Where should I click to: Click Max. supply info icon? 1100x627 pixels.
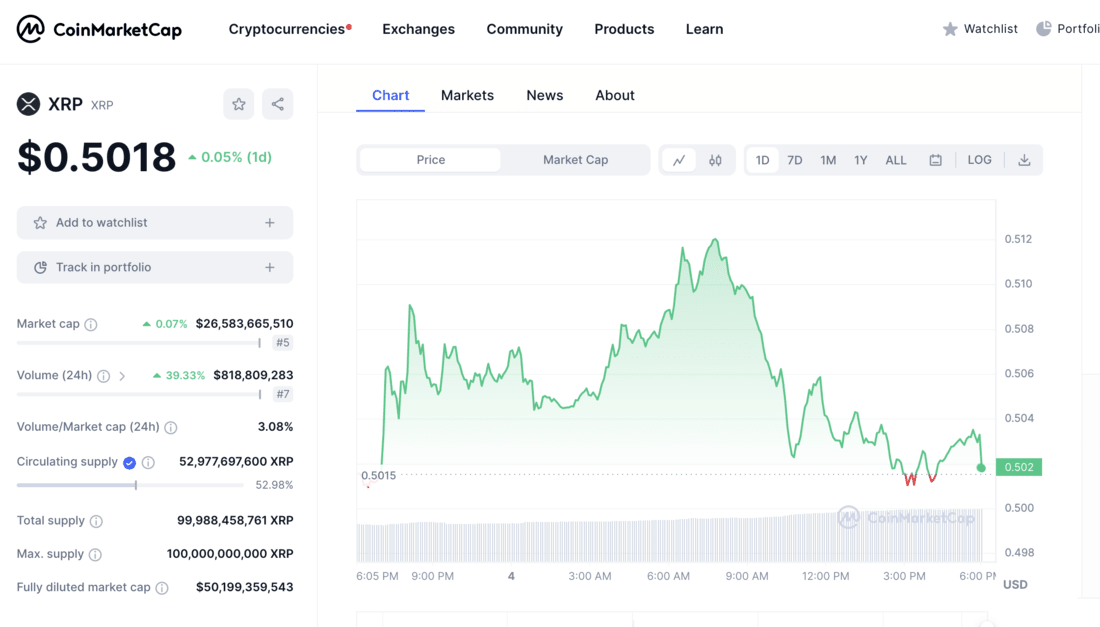click(95, 555)
